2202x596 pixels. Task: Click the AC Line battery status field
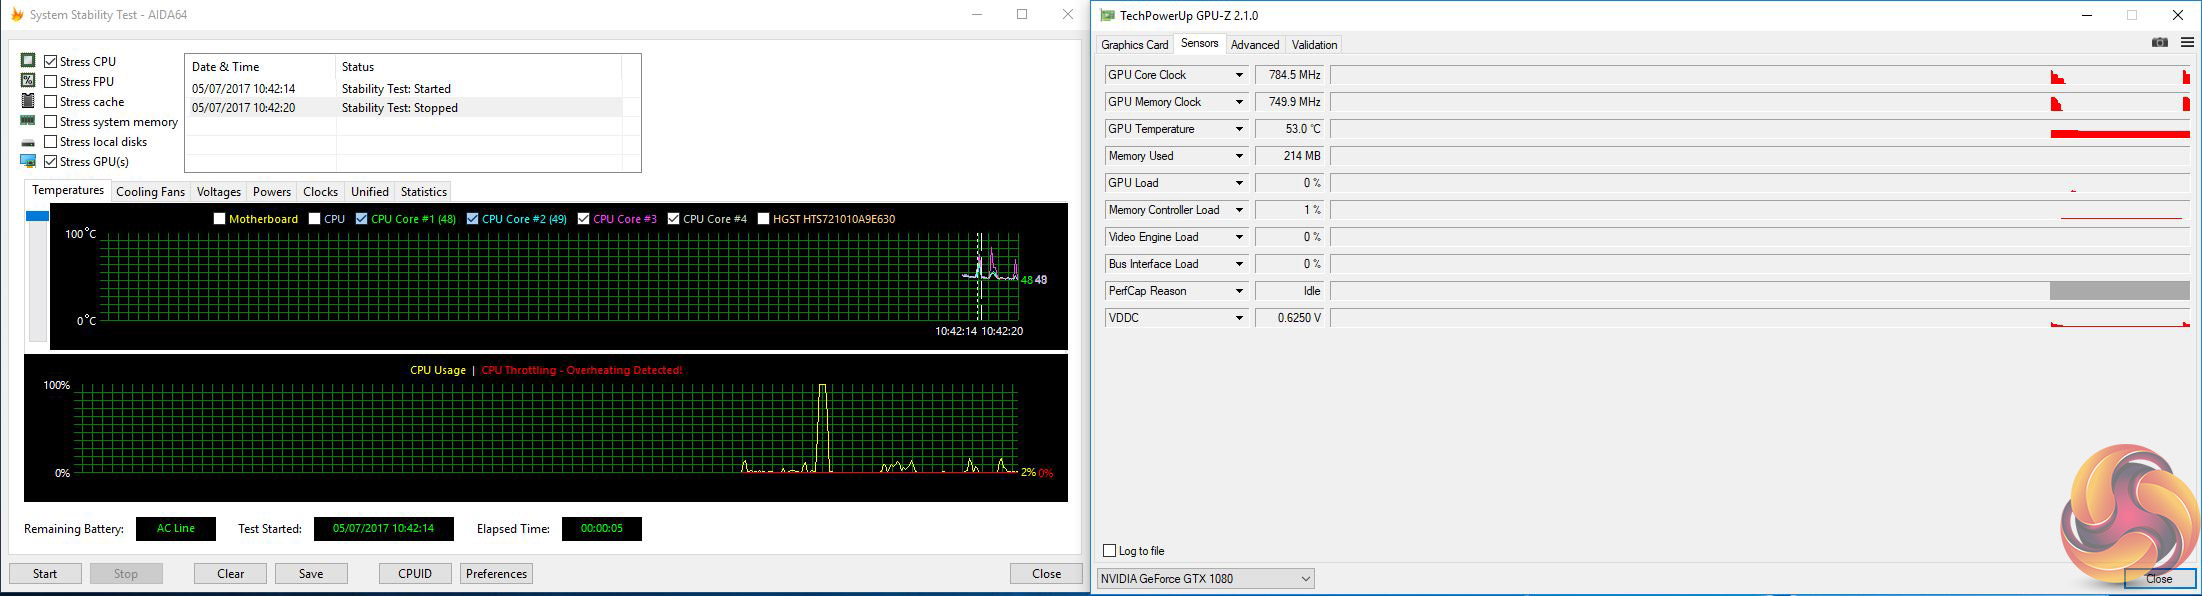coord(176,529)
